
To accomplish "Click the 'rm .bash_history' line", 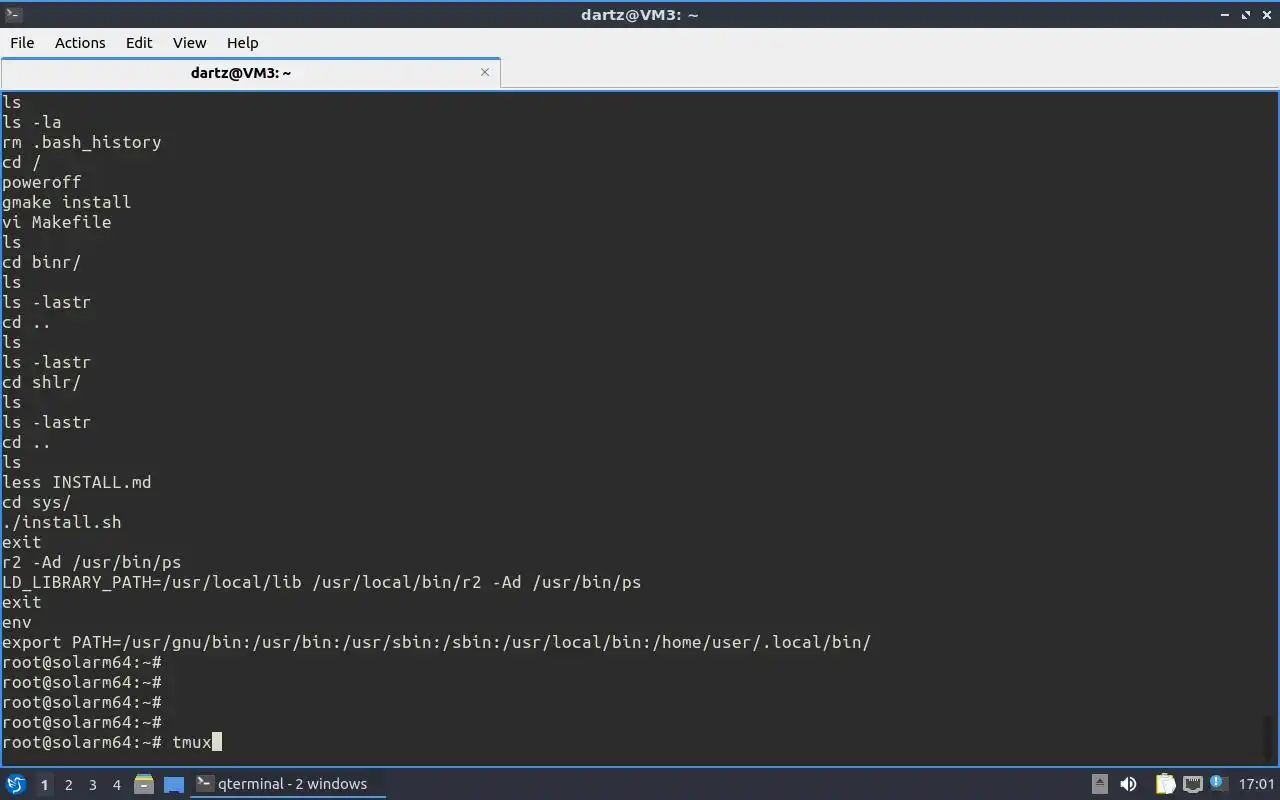I will (x=81, y=142).
